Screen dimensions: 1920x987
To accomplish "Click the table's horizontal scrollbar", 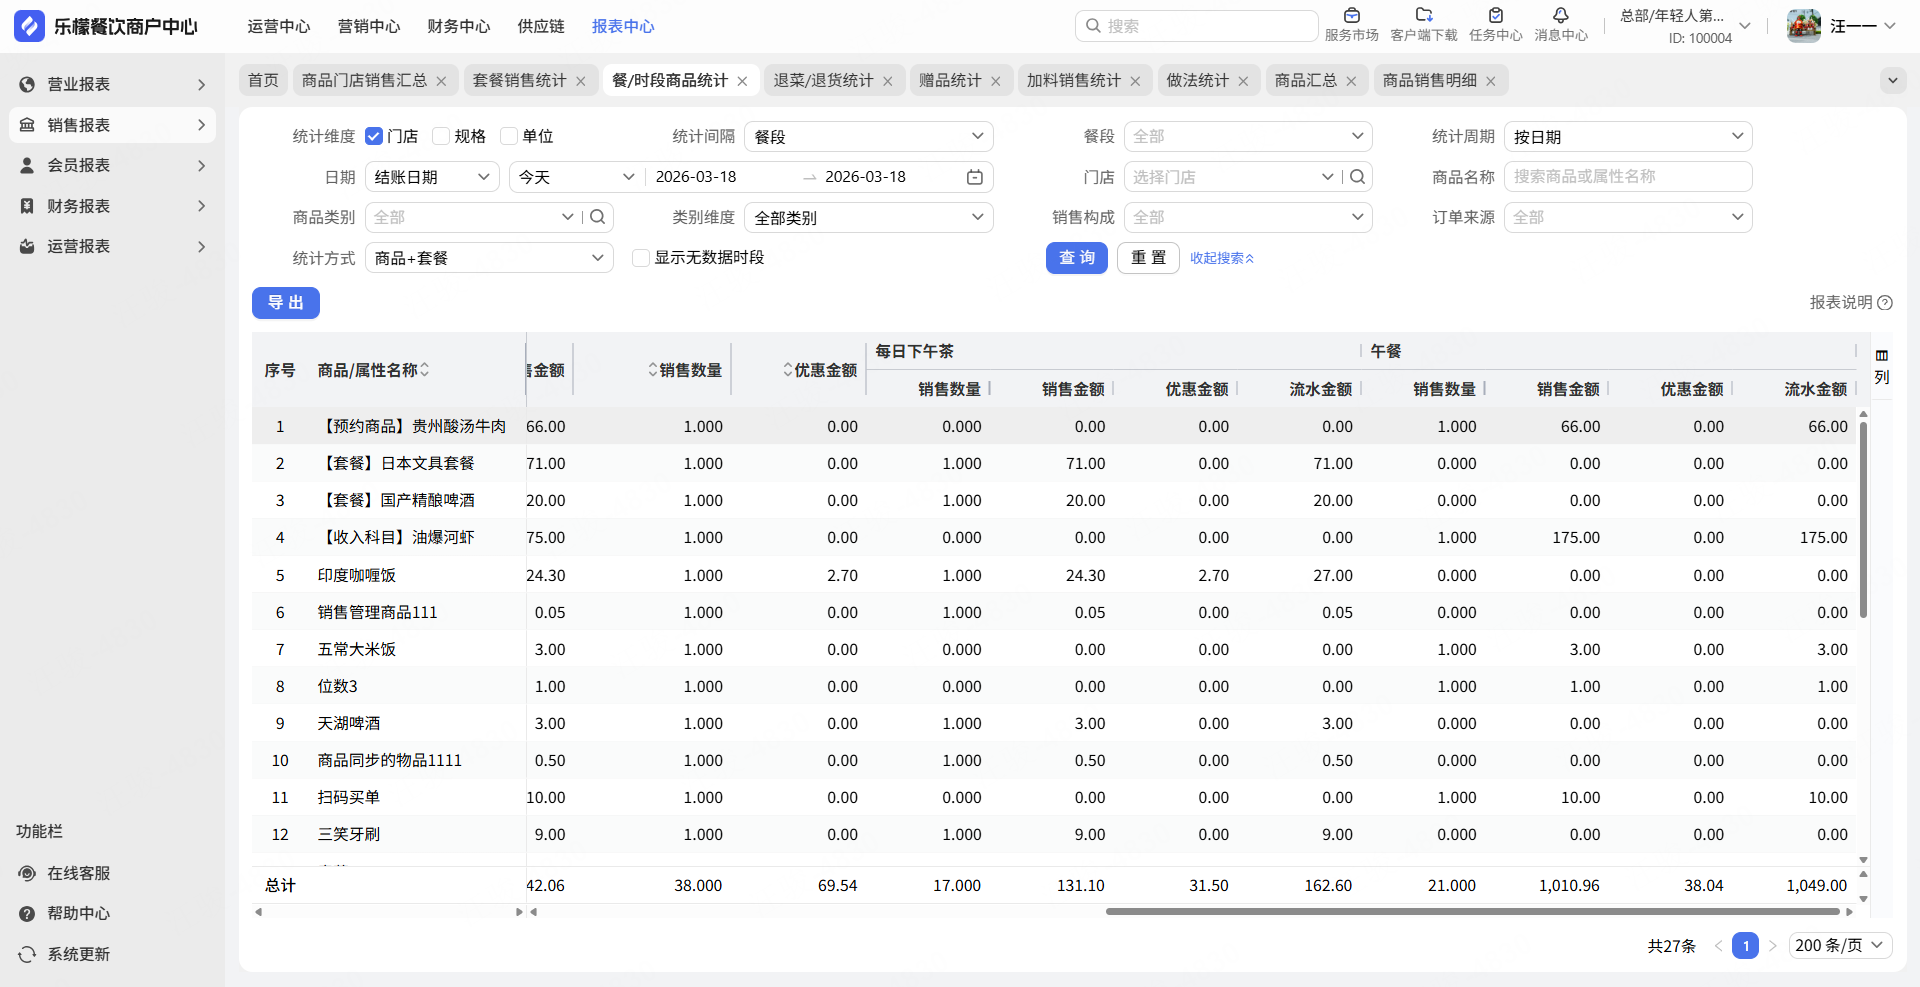I will [1472, 911].
